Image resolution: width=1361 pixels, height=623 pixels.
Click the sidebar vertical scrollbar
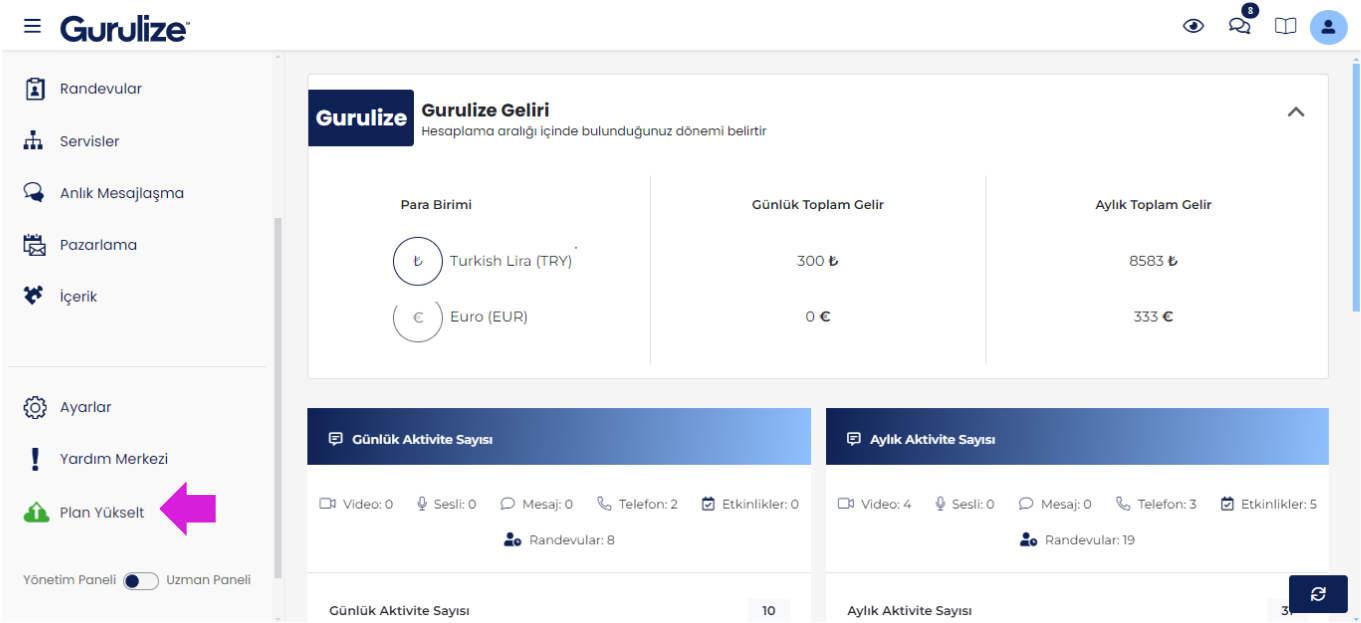tap(278, 398)
